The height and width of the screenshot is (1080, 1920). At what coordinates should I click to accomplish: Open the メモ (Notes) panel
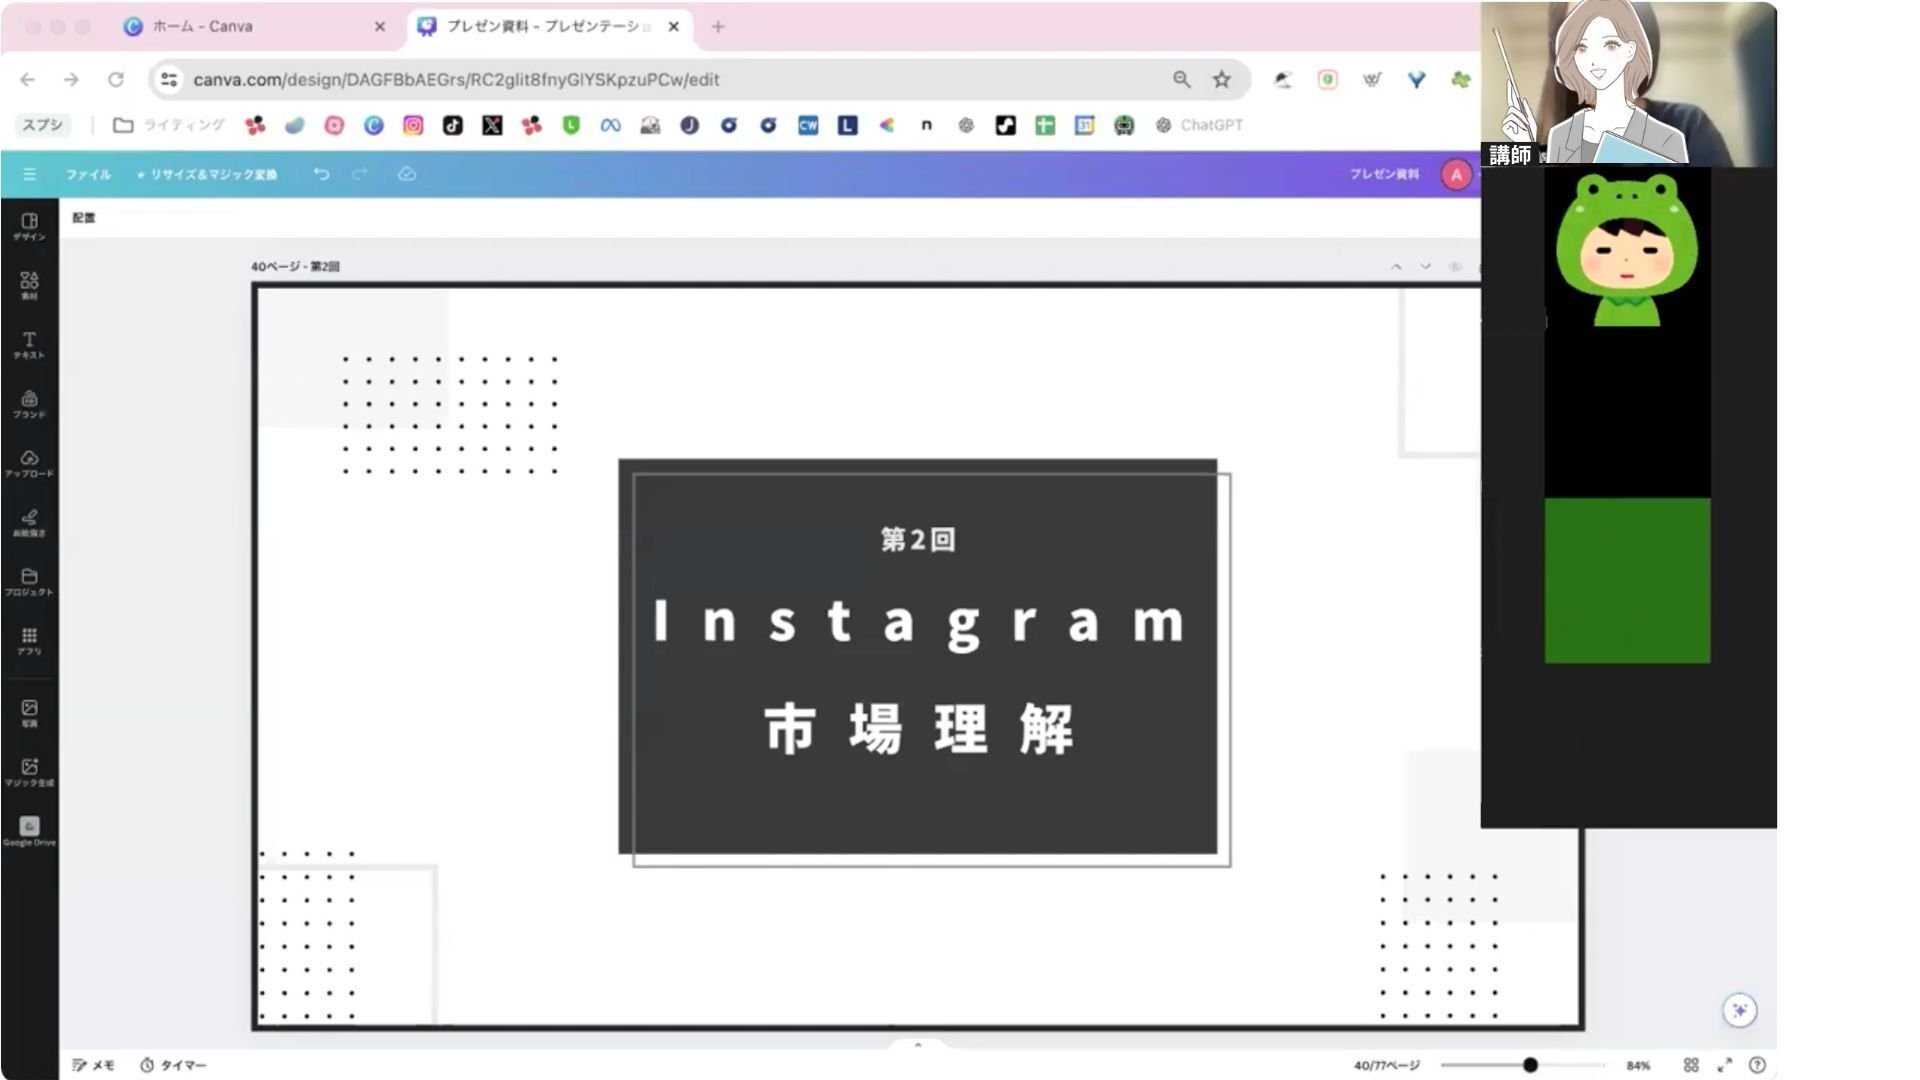coord(94,1065)
